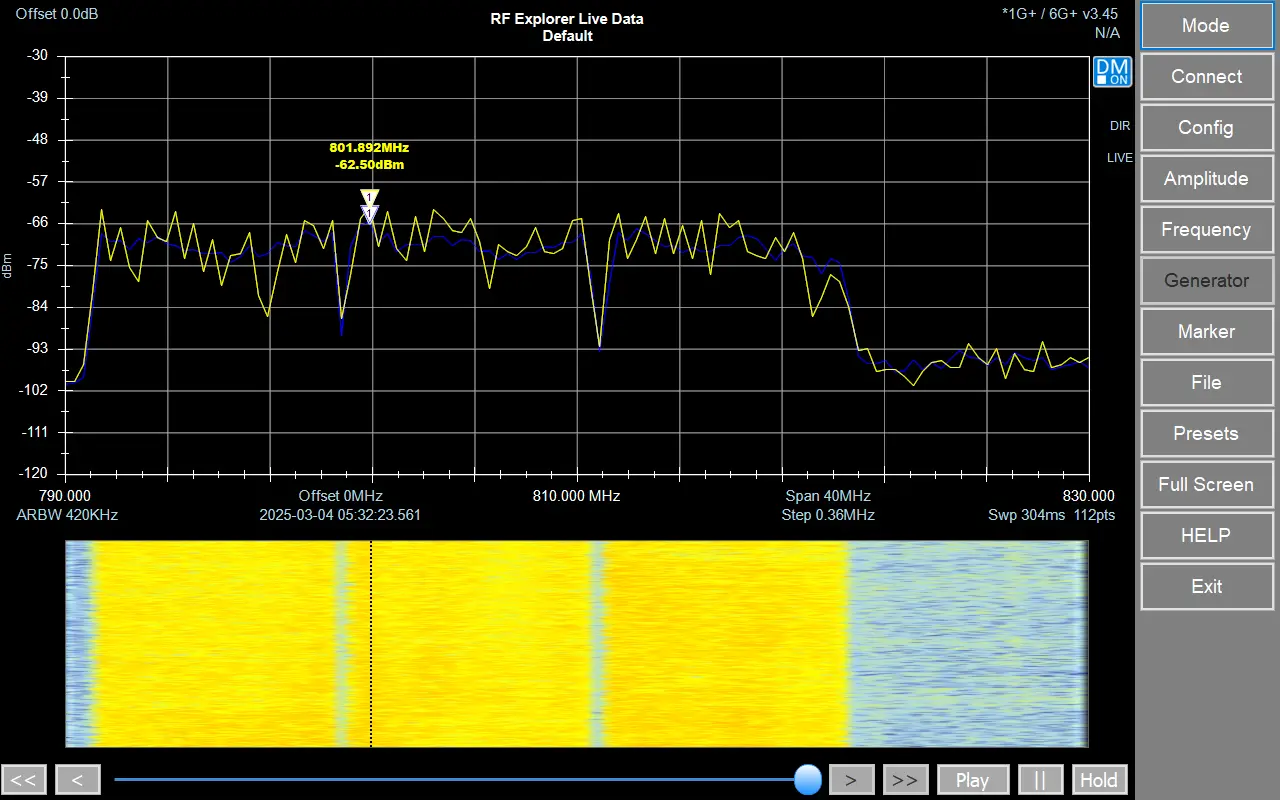The image size is (1280, 800).
Task: Open the Connect menu
Action: (x=1205, y=77)
